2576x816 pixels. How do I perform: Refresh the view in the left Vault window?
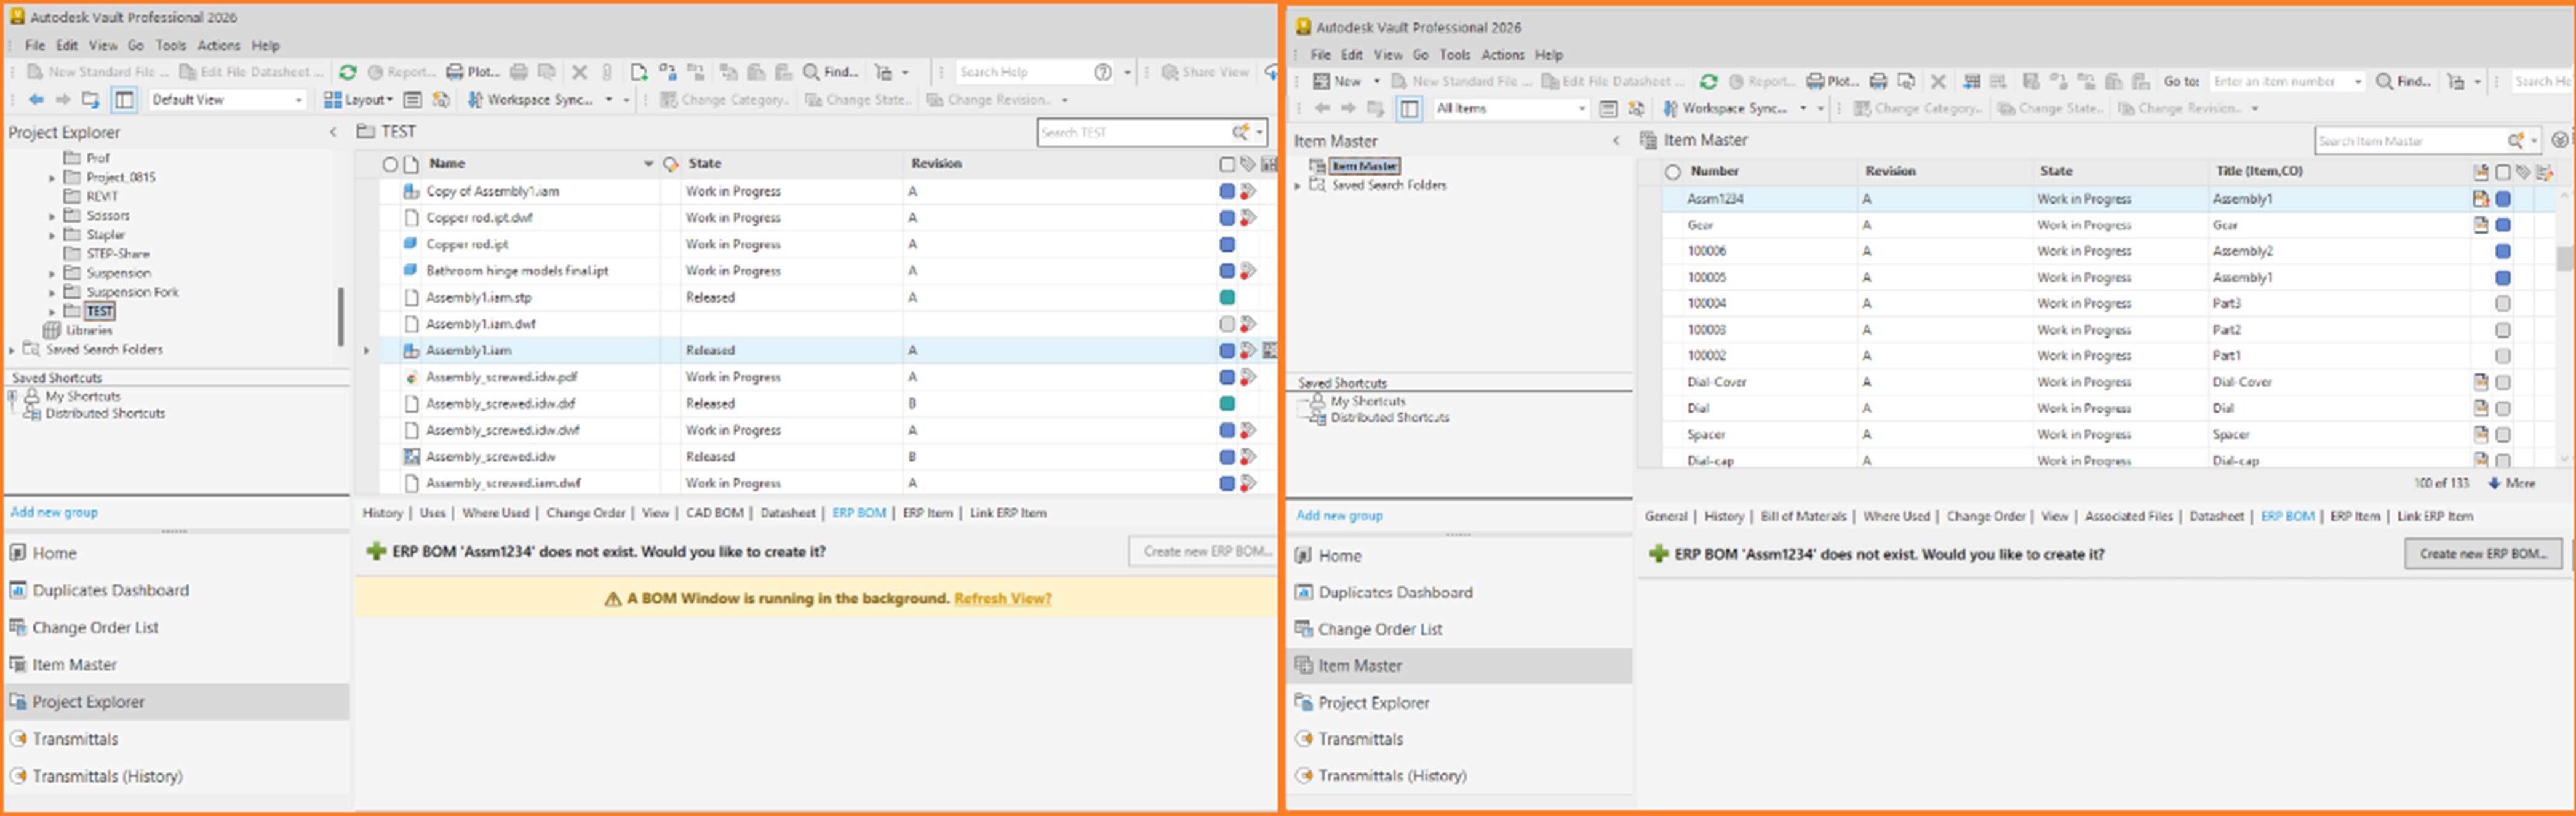pos(347,72)
